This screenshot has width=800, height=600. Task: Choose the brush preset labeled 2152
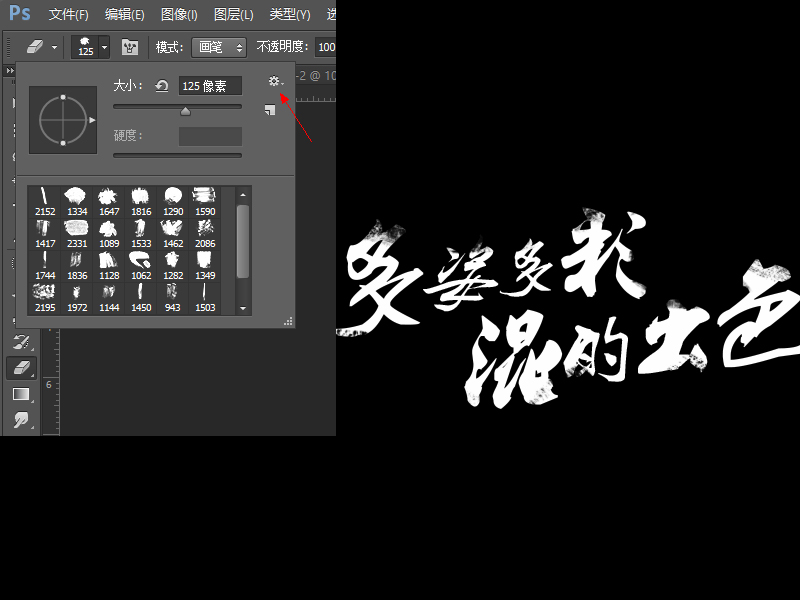[x=45, y=202]
